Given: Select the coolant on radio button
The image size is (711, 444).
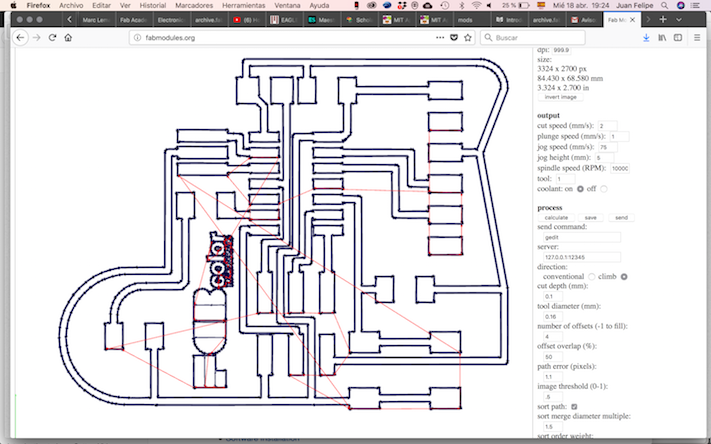Looking at the screenshot, I should click(x=579, y=189).
